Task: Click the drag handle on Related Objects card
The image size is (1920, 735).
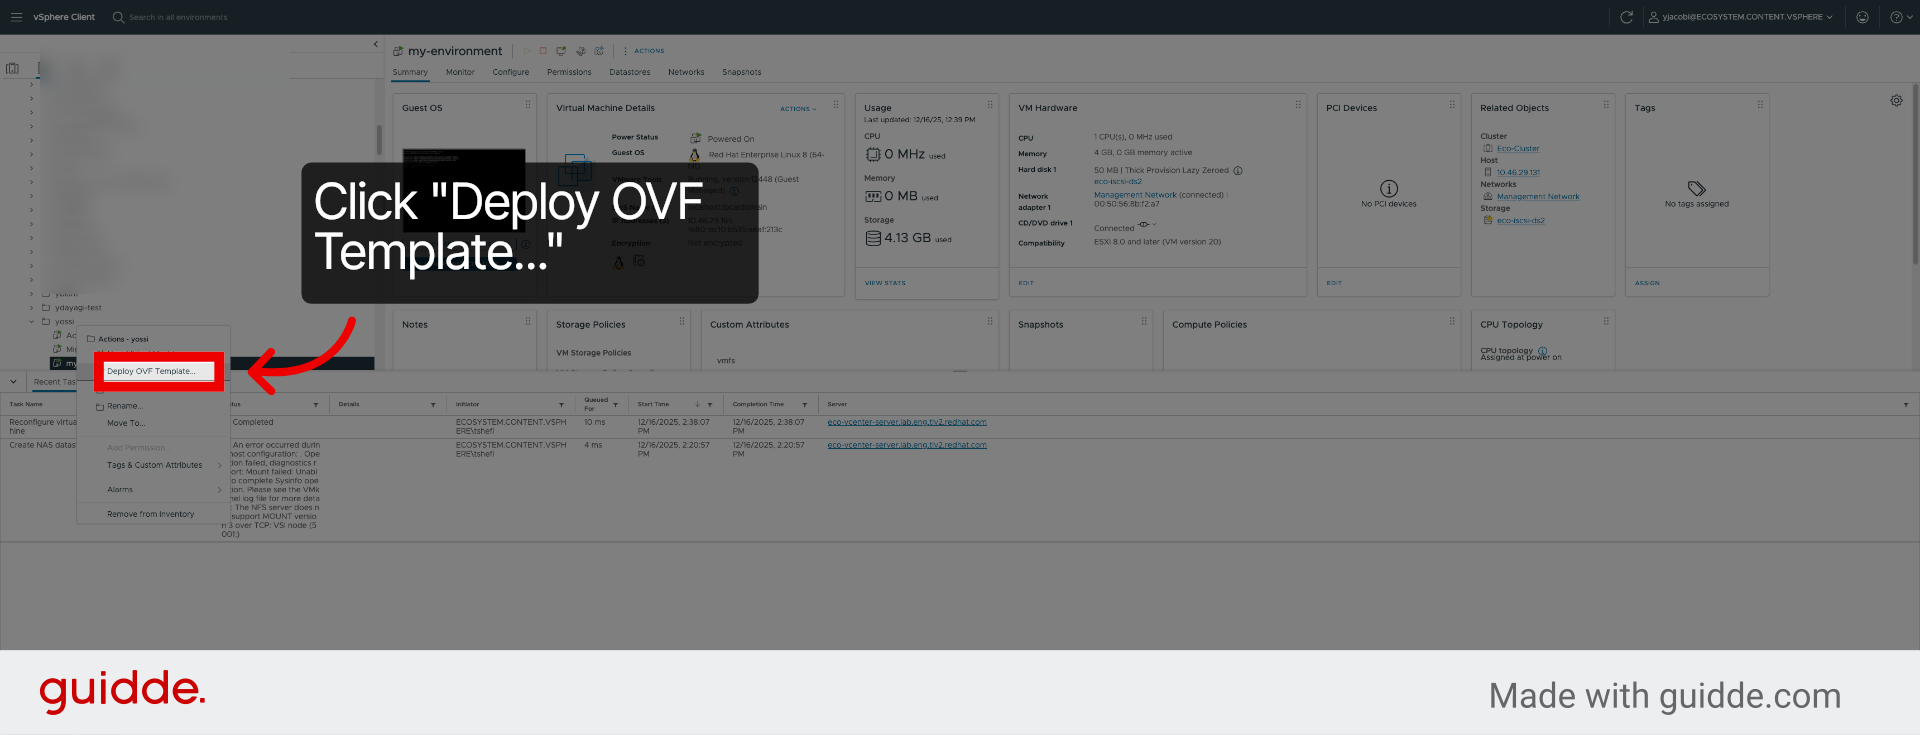Action: [x=1606, y=104]
